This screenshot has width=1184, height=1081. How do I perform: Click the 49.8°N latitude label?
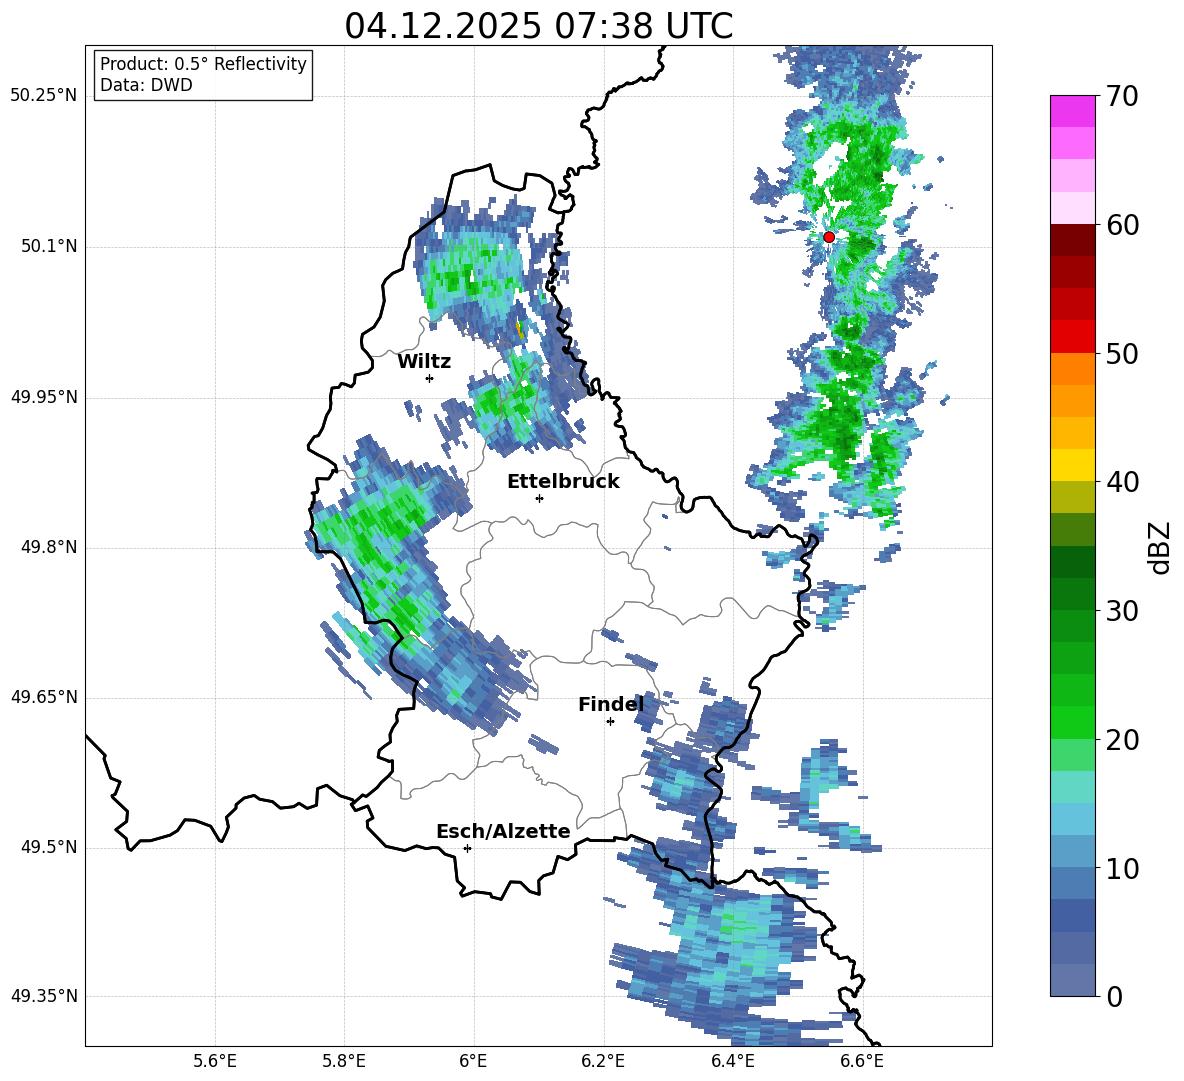[x=49, y=547]
